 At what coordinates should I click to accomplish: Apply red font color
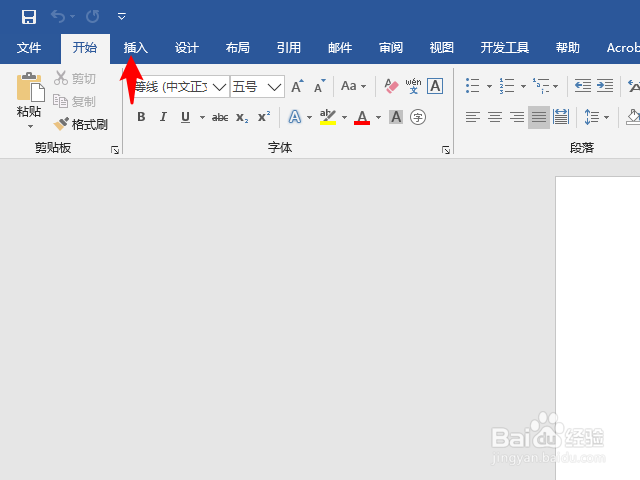pyautogui.click(x=362, y=117)
